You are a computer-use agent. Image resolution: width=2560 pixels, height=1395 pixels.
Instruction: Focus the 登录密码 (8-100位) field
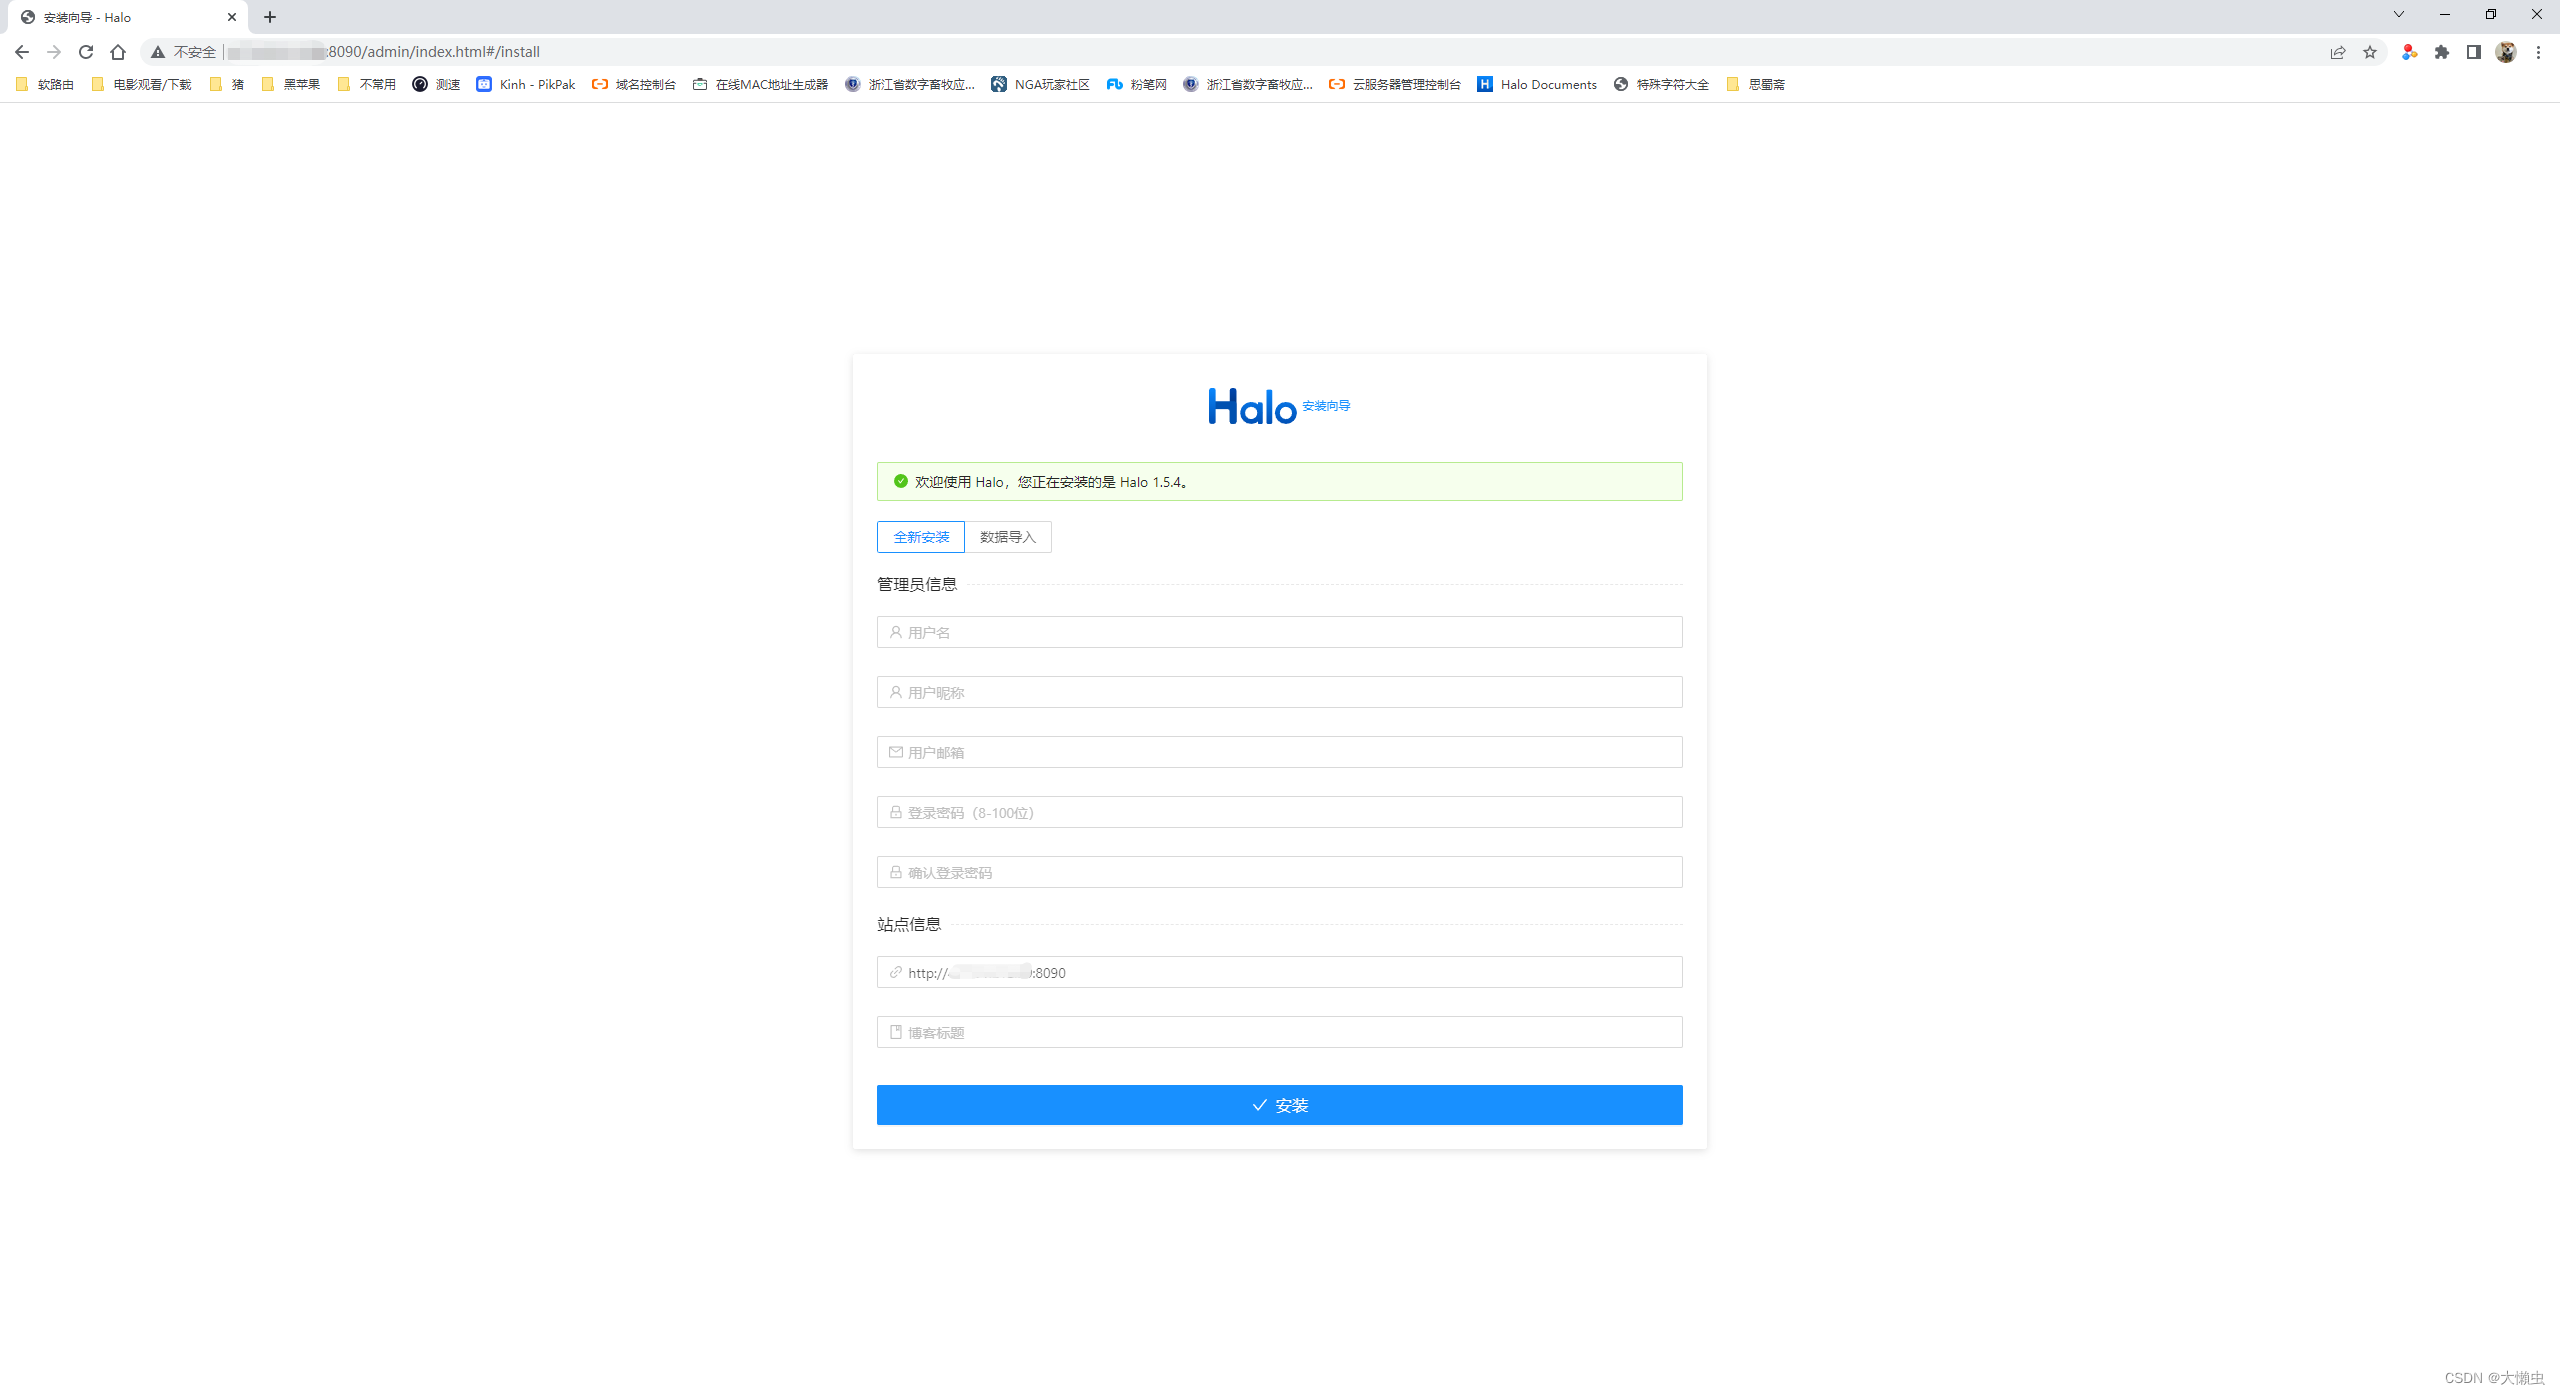1280,812
